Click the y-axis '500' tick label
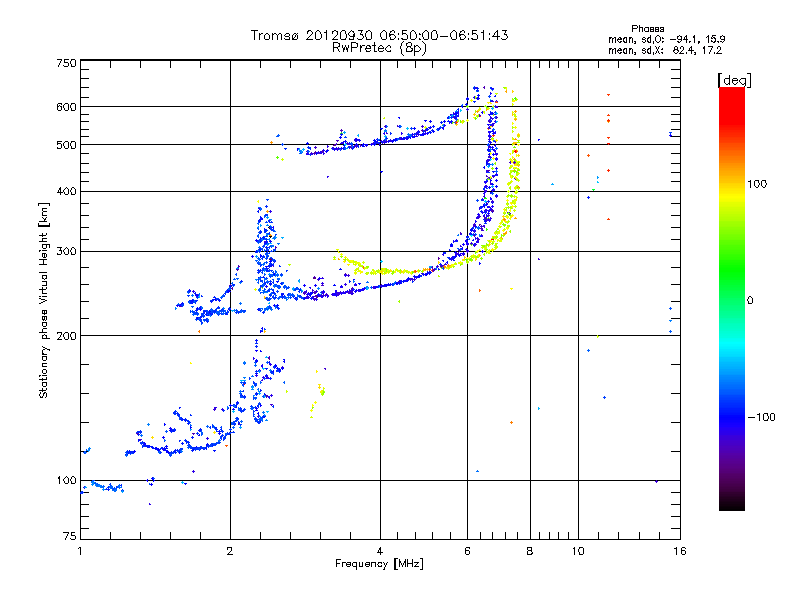The width and height of the screenshot is (800, 600). [x=66, y=145]
